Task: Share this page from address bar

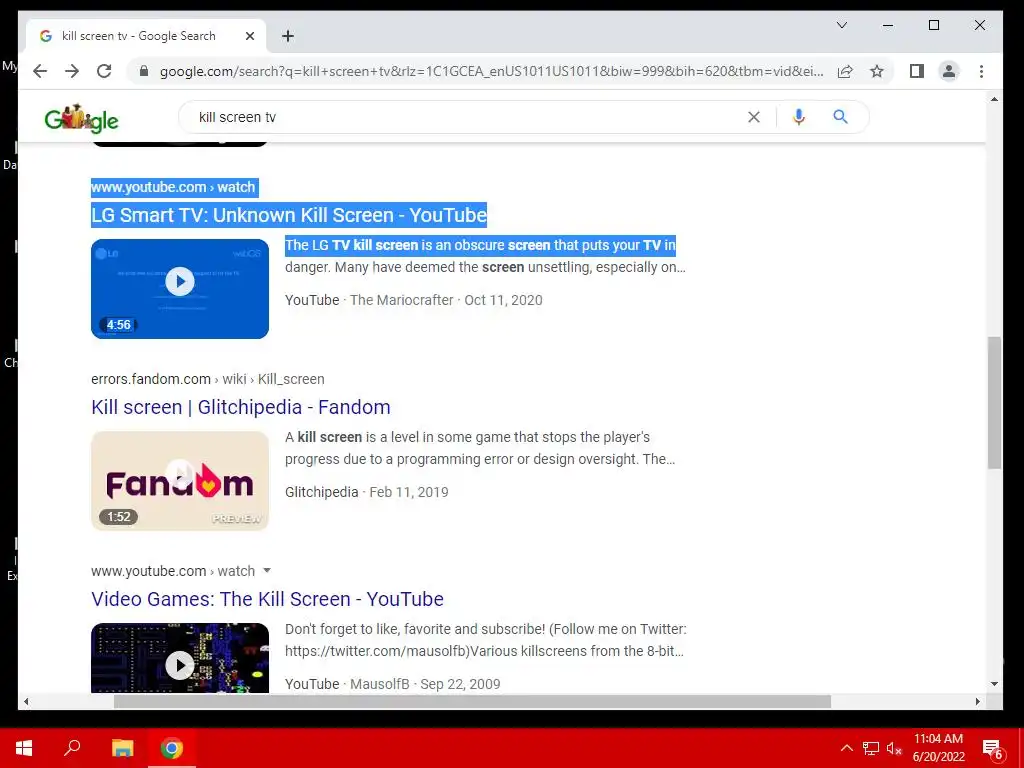Action: (x=845, y=71)
